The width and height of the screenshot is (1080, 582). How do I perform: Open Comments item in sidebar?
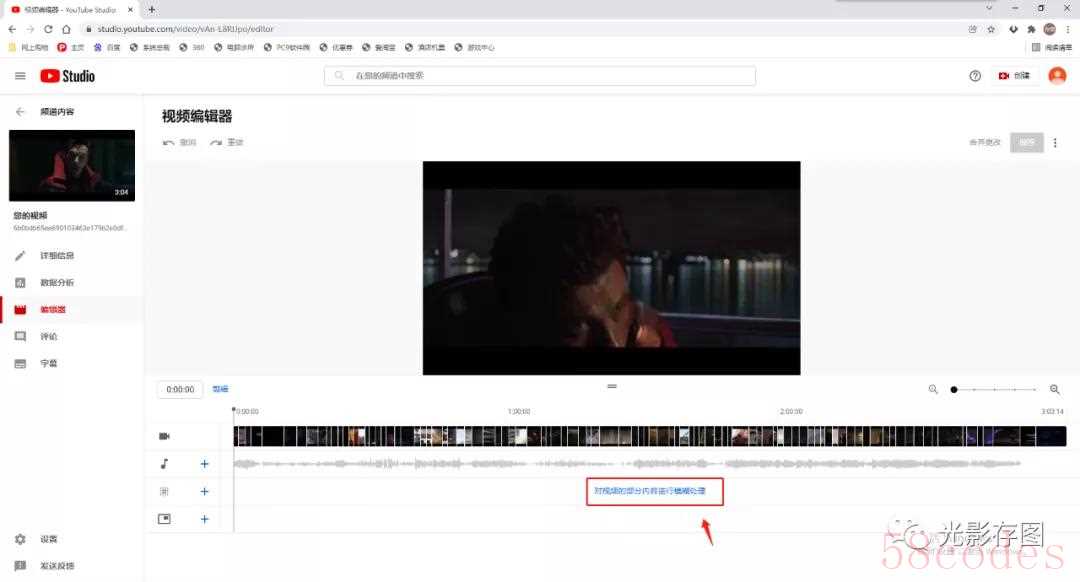tap(72, 336)
